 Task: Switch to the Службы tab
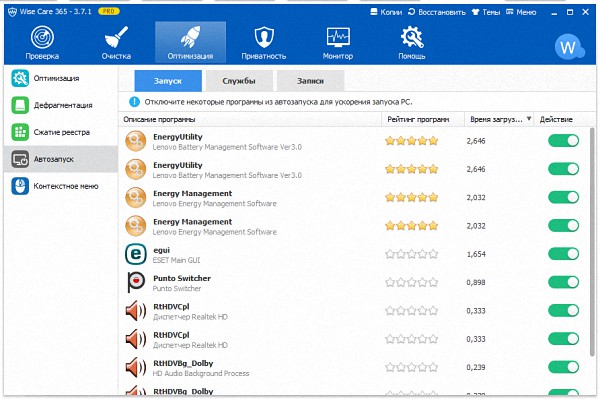(239, 81)
